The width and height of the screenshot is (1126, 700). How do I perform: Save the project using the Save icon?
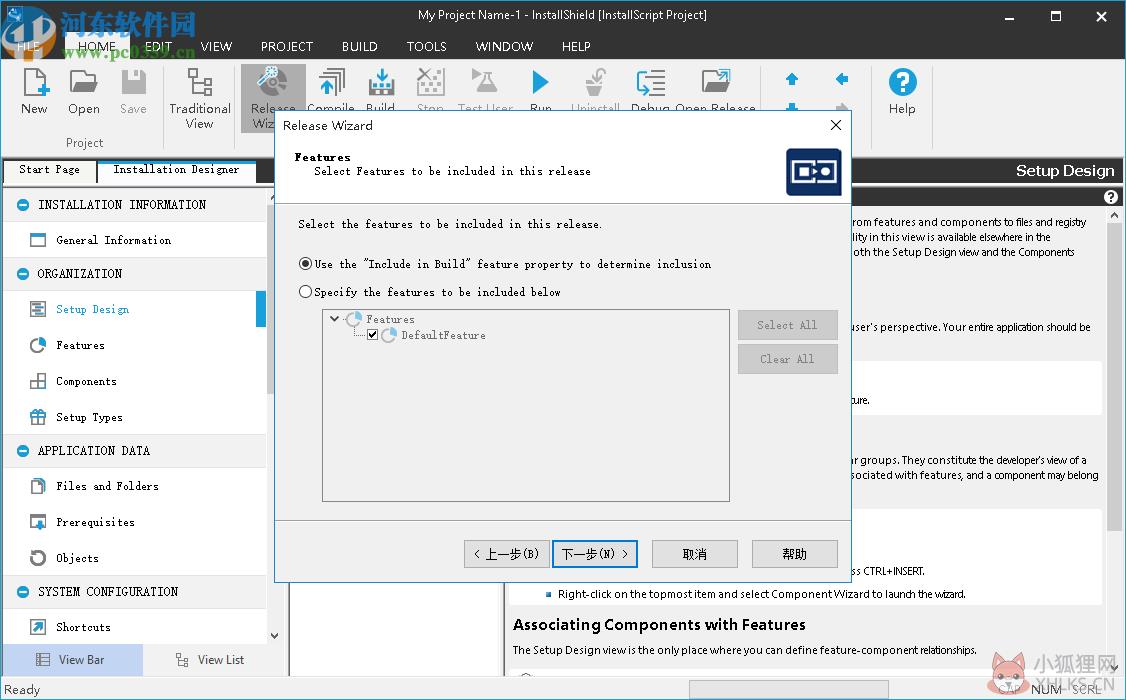click(133, 91)
